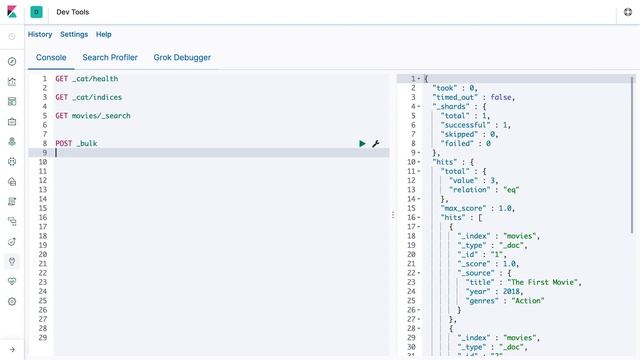Click "timed_out" : false line

(x=473, y=97)
